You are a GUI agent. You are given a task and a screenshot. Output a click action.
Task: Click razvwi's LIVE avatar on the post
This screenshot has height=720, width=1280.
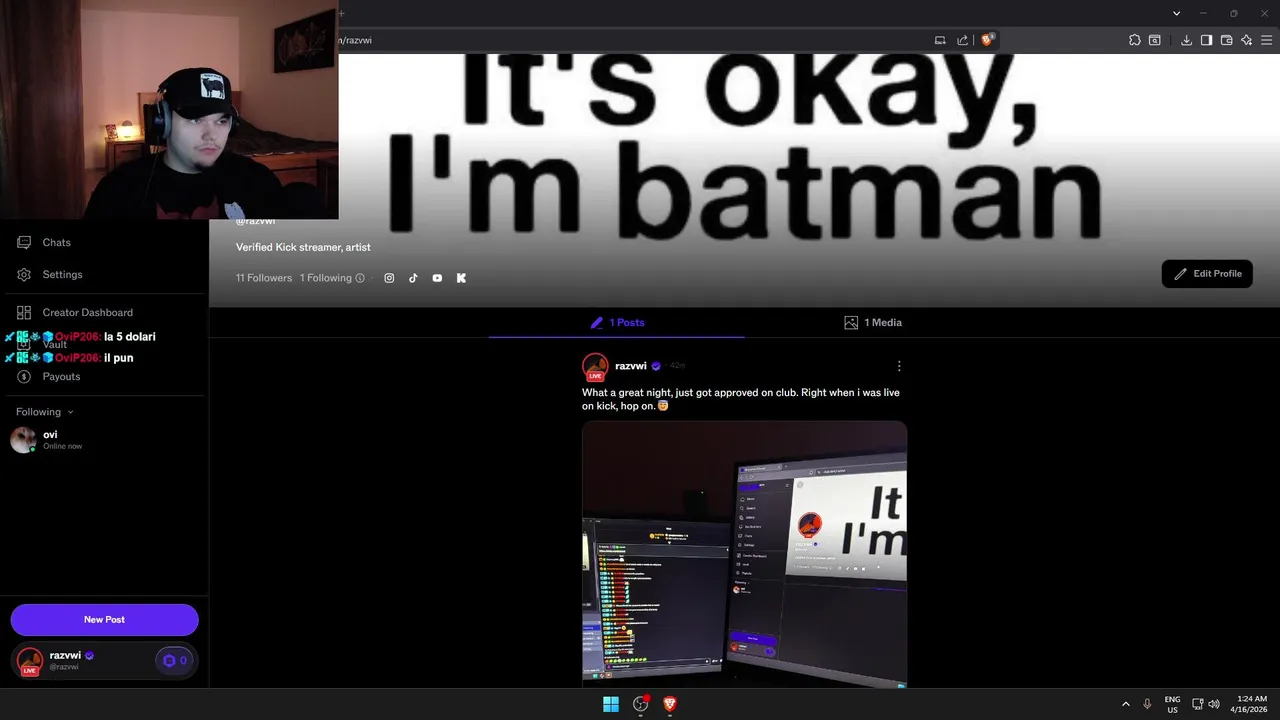595,367
